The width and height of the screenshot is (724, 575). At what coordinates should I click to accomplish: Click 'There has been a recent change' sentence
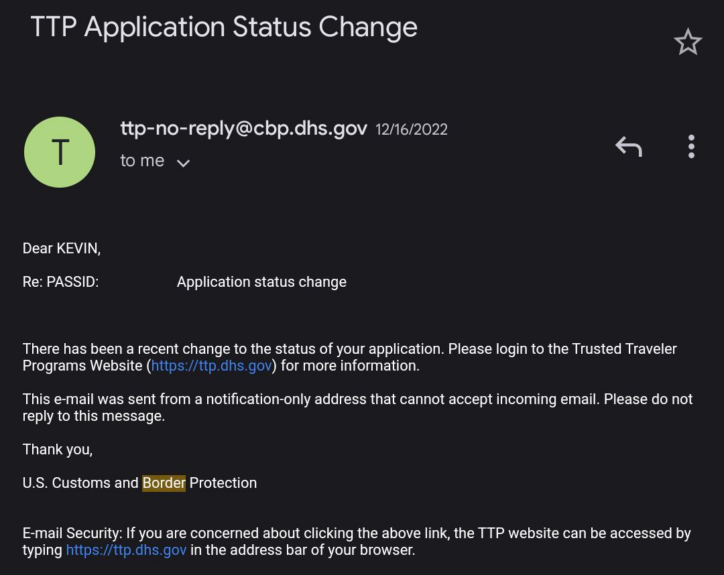pos(140,349)
